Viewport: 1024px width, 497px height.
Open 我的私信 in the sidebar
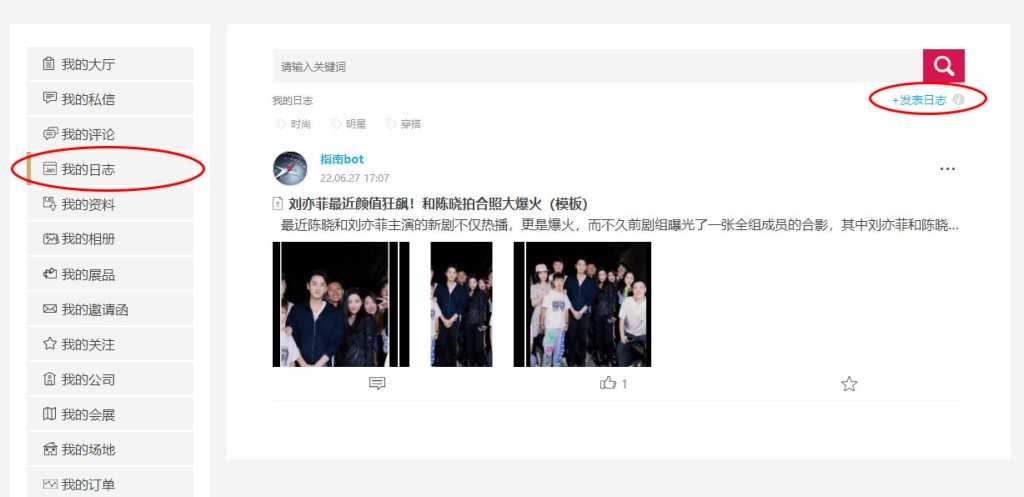coord(110,99)
